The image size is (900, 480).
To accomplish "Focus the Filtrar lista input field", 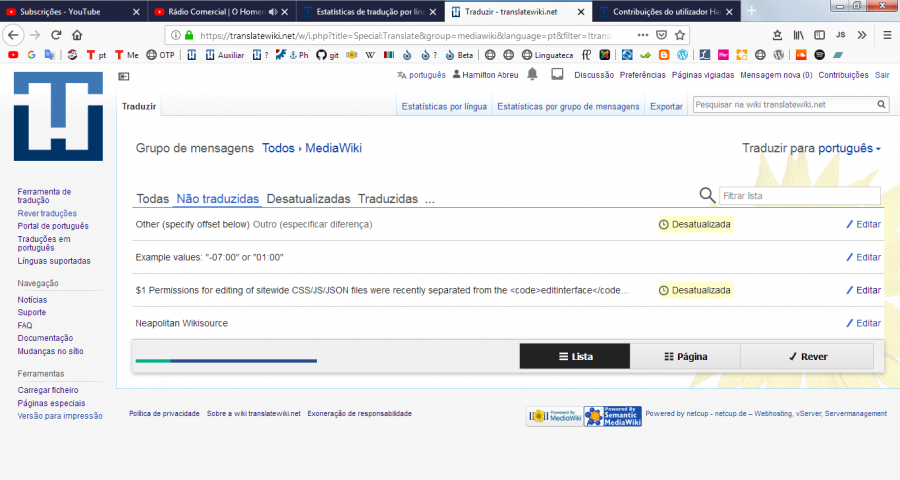I will coord(800,196).
